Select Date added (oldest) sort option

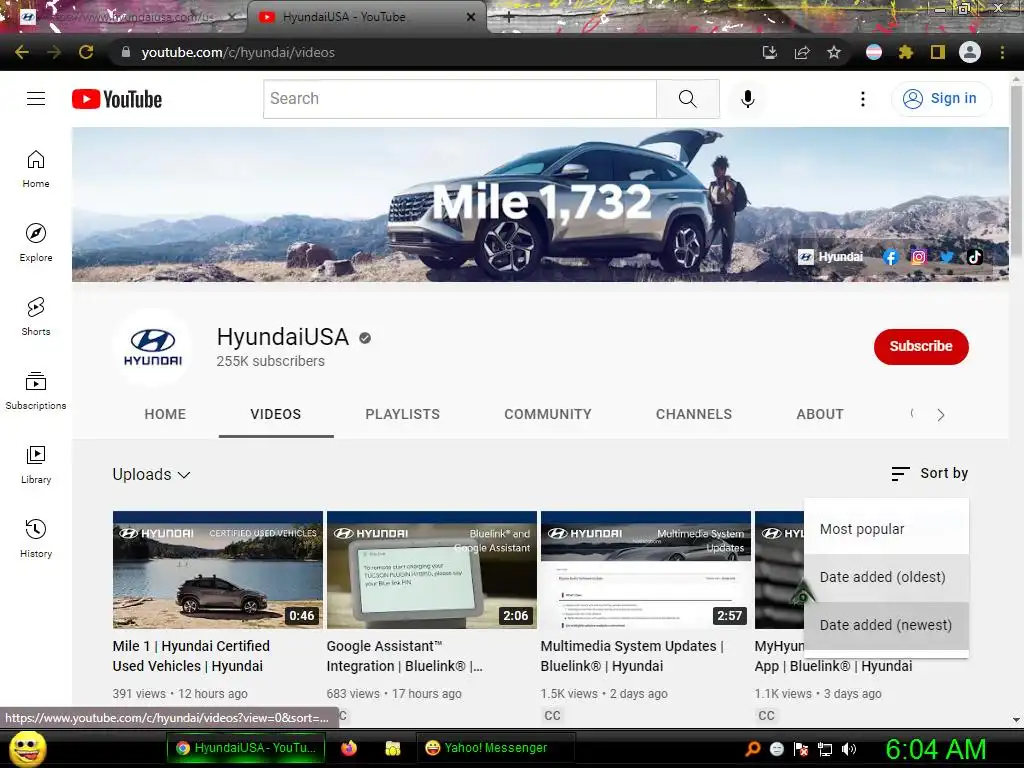pyautogui.click(x=886, y=577)
